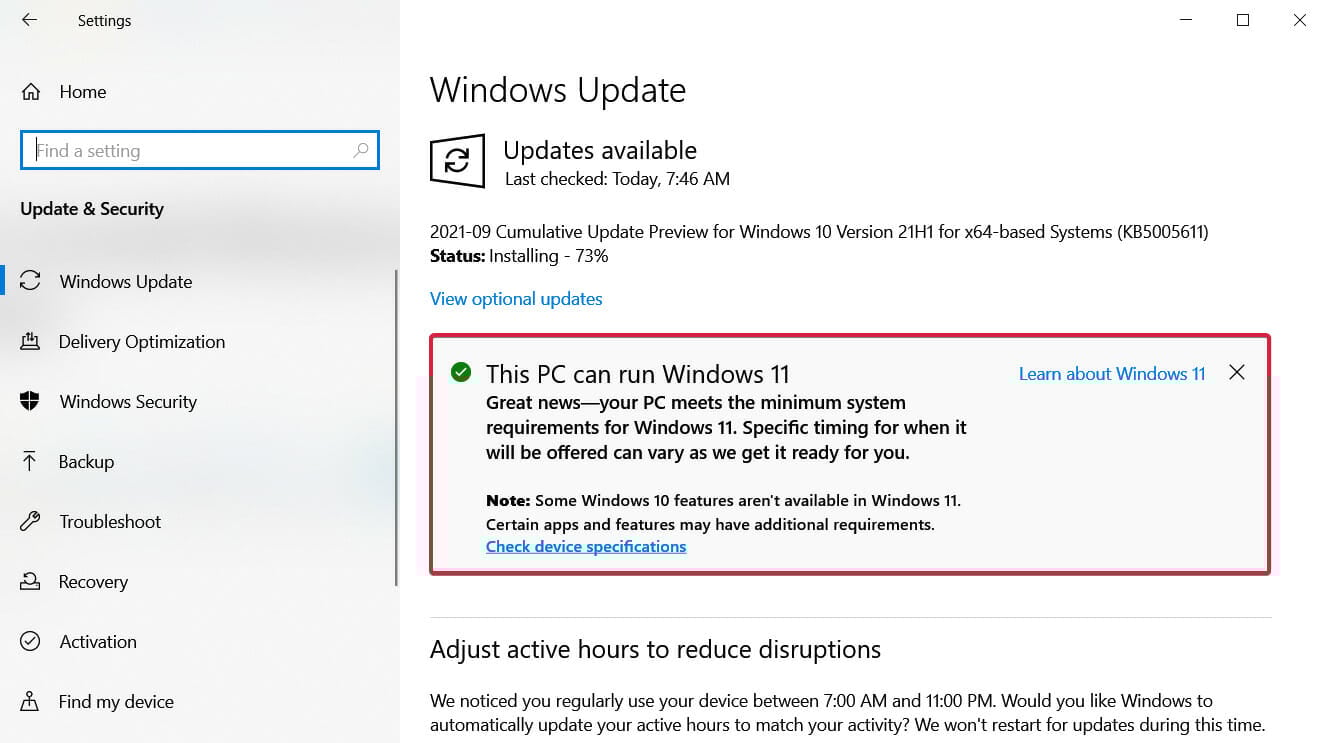Minimize the Settings window
The height and width of the screenshot is (743, 1329).
pyautogui.click(x=1186, y=20)
